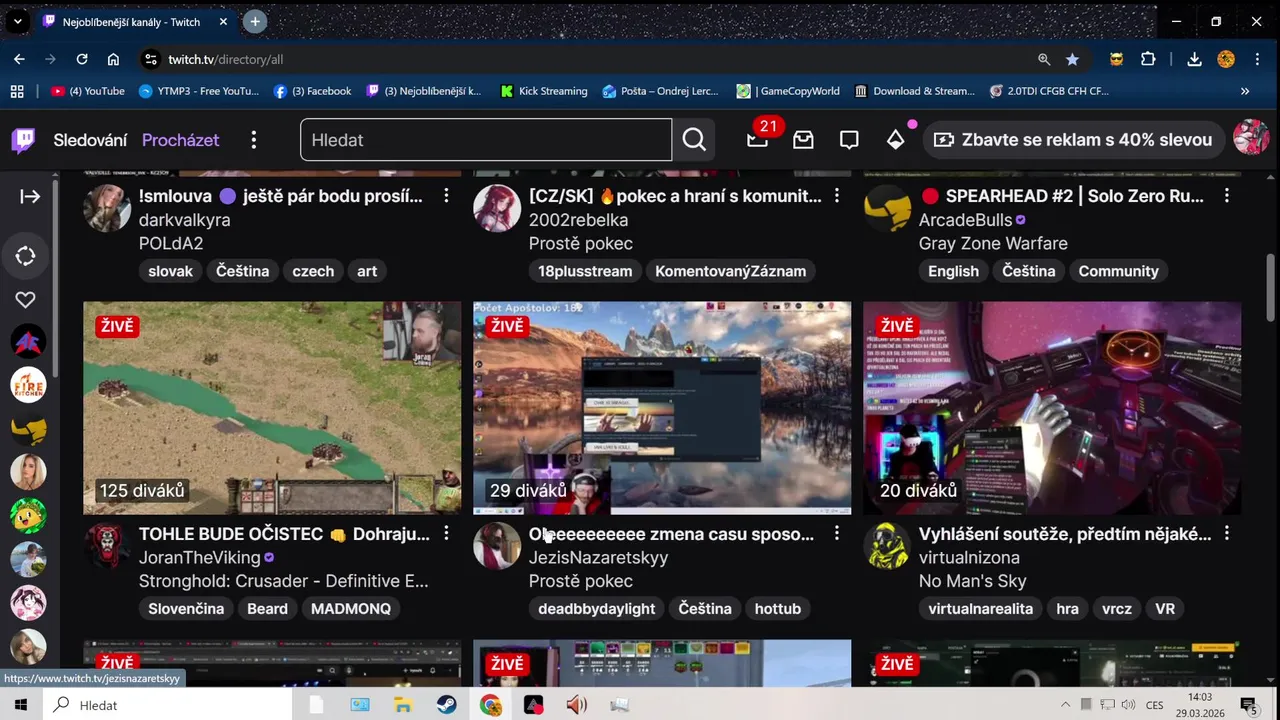Image resolution: width=1280 pixels, height=720 pixels.
Task: Open the yellow ArcadeBulls sidebar channel avatar
Action: click(28, 429)
